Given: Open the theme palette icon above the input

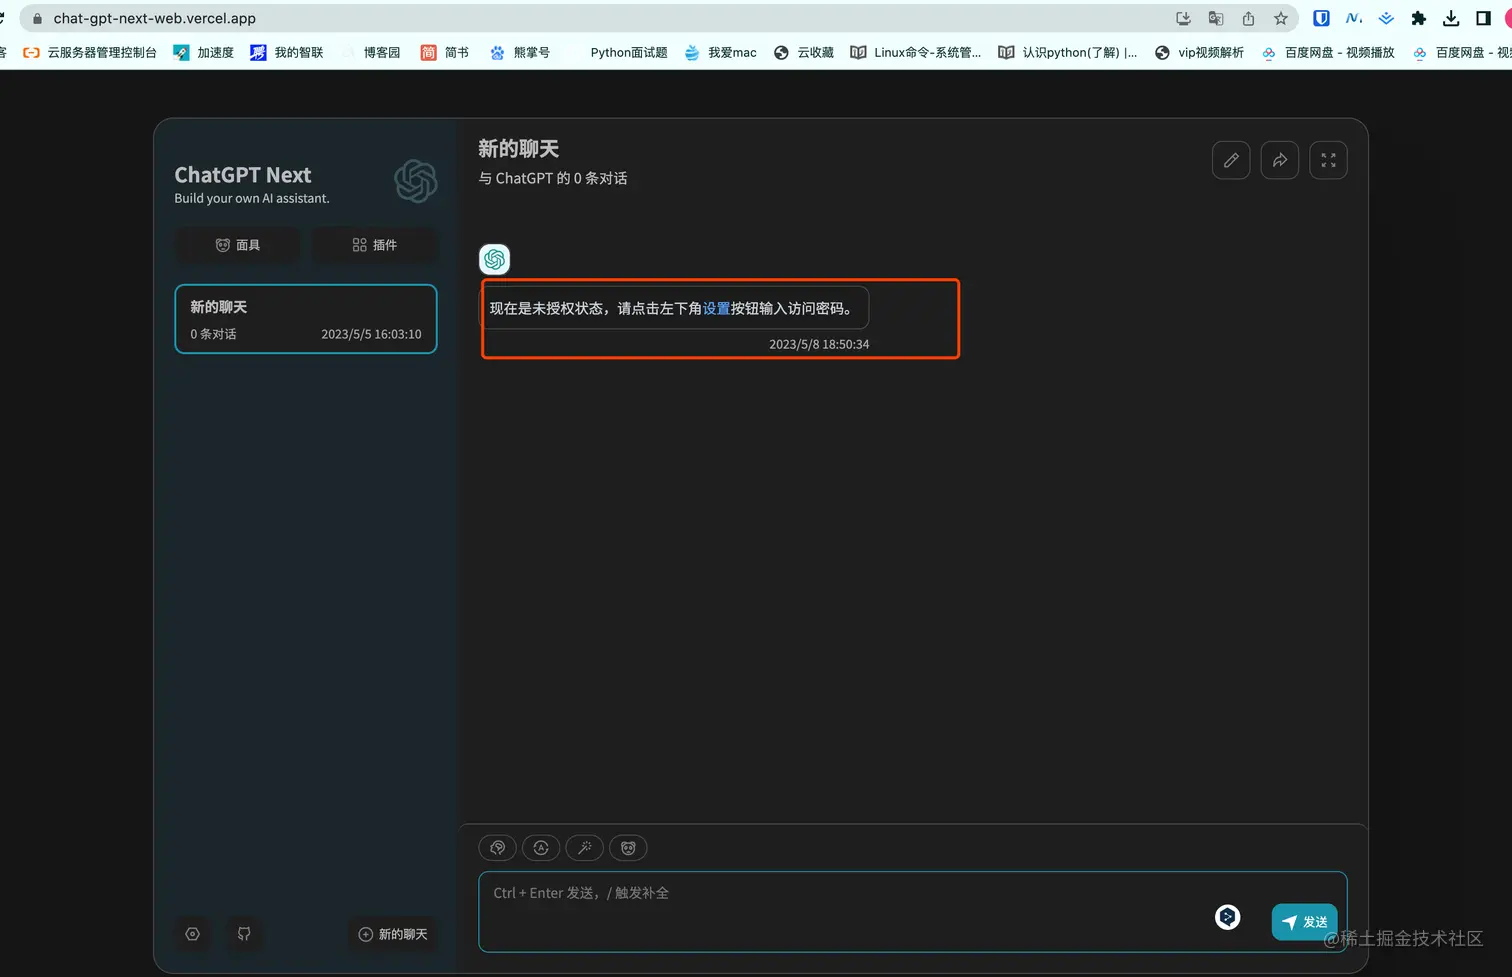Looking at the screenshot, I should (x=498, y=848).
